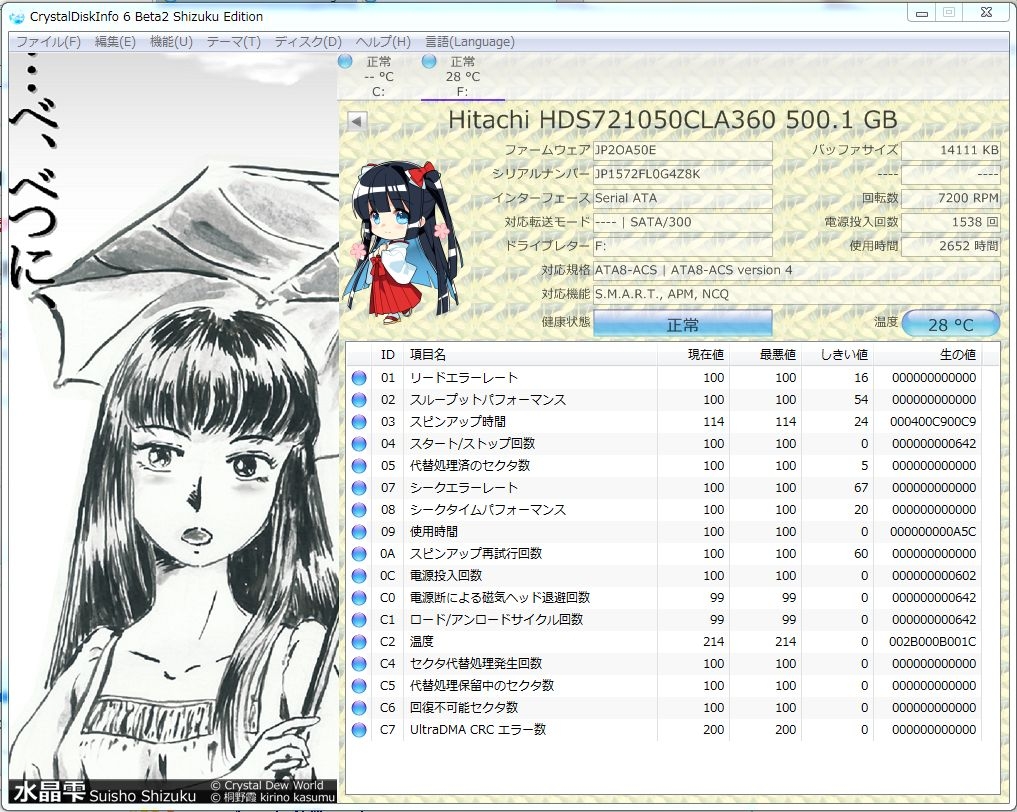This screenshot has width=1017, height=812.
Task: Select the F: disk tab
Action: pyautogui.click(x=462, y=77)
